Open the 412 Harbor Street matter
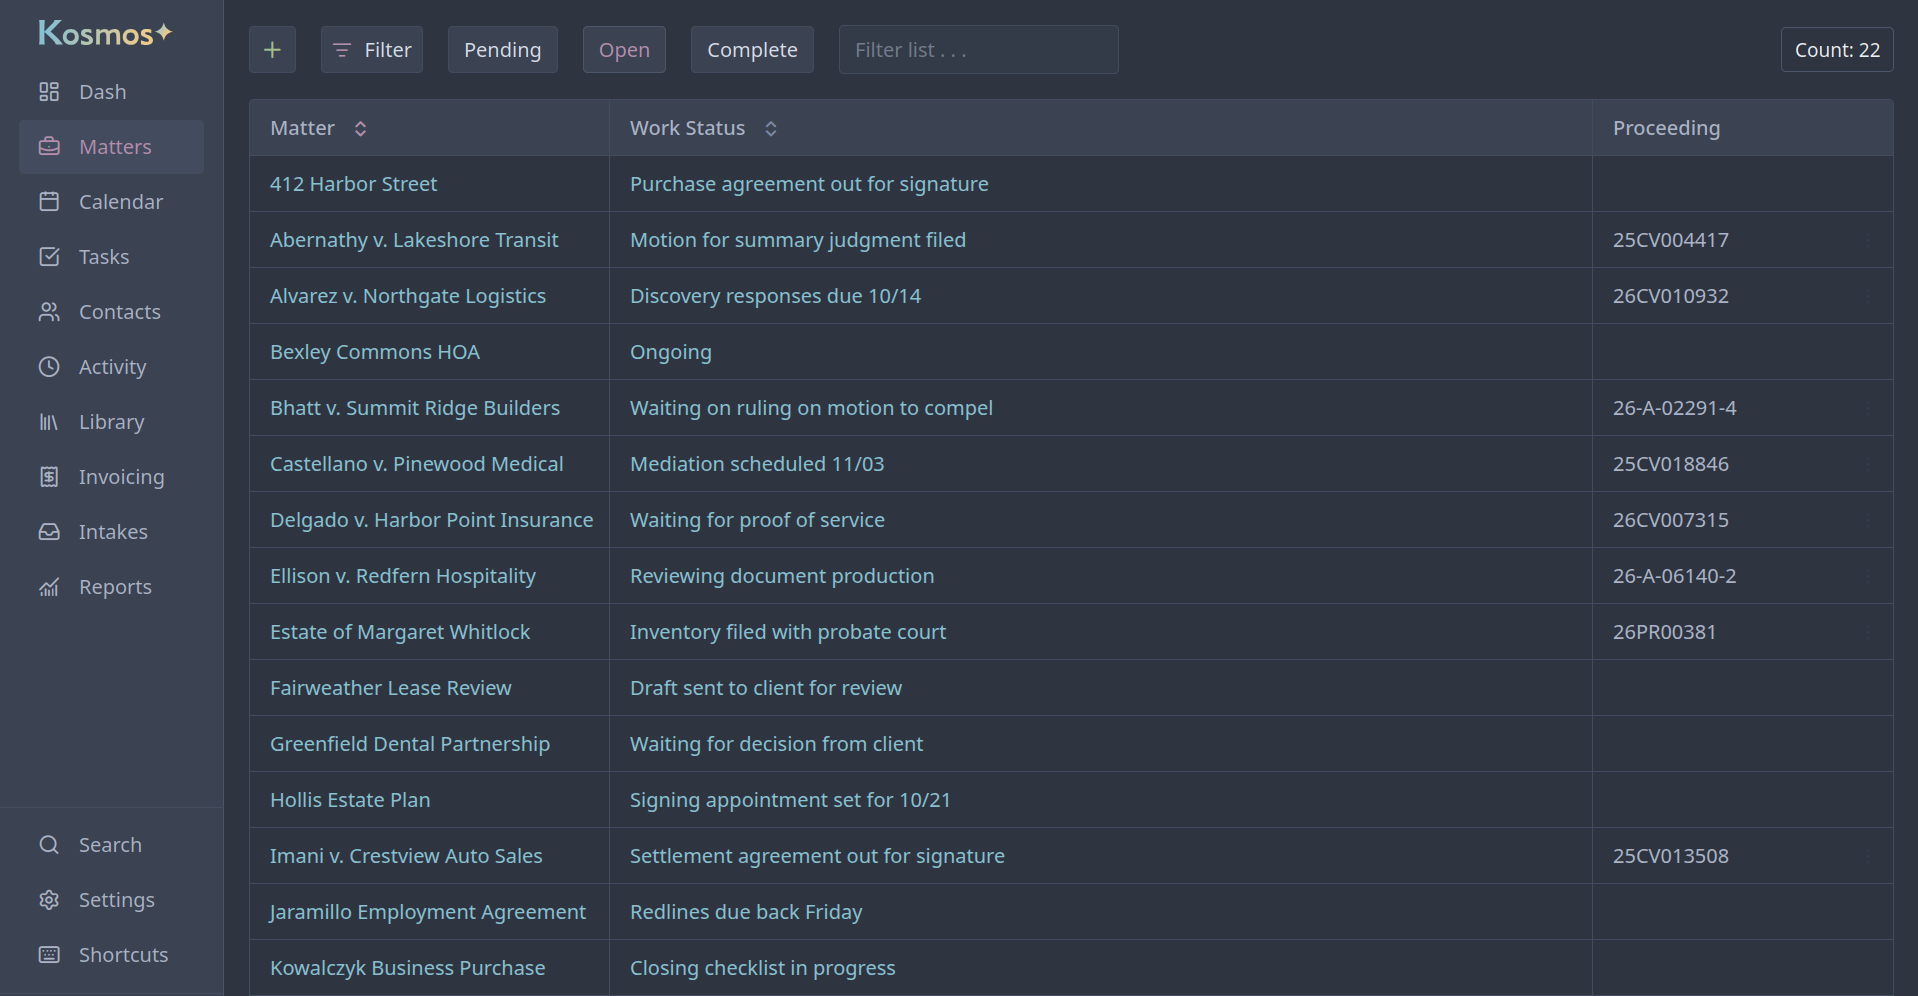The height and width of the screenshot is (996, 1918). (353, 184)
